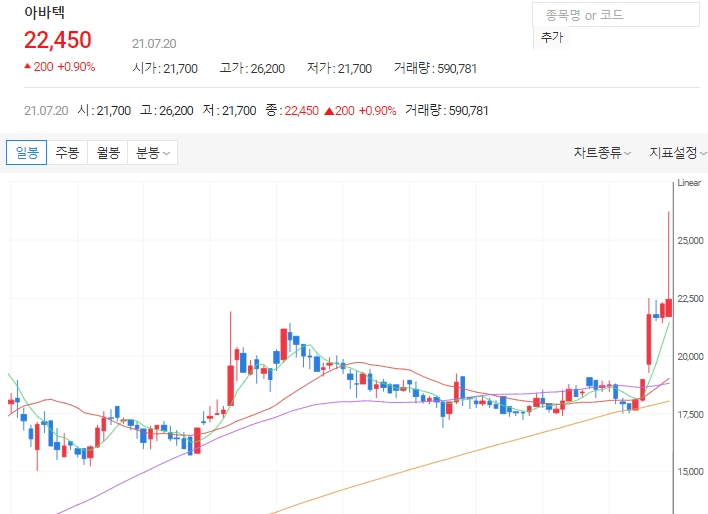Click the Linear scale label
Image resolution: width=708 pixels, height=514 pixels.
[689, 182]
